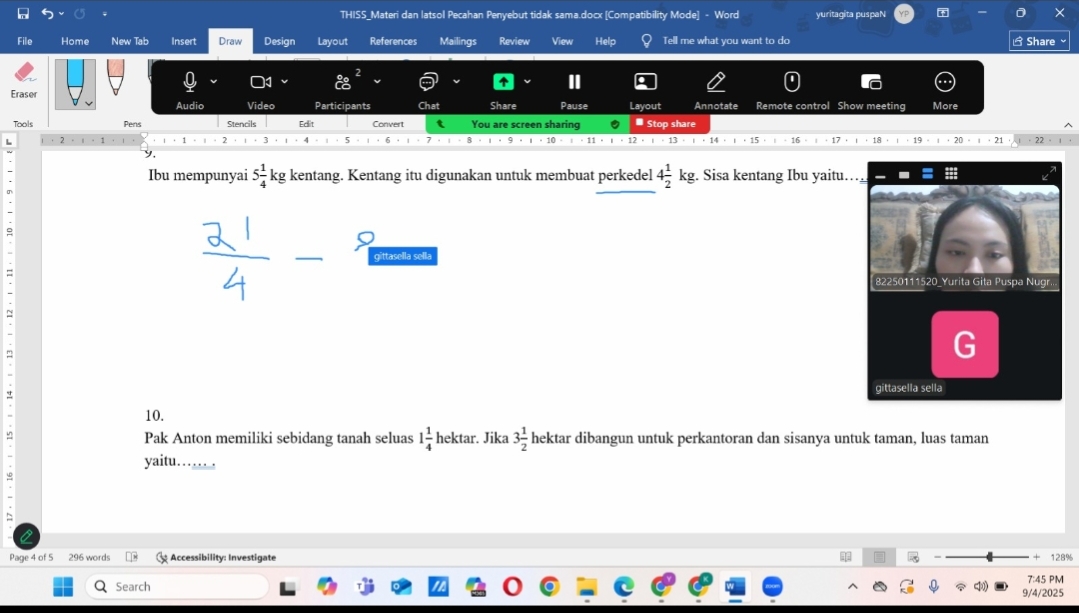Open the Annotate pencil tool

pyautogui.click(x=716, y=82)
